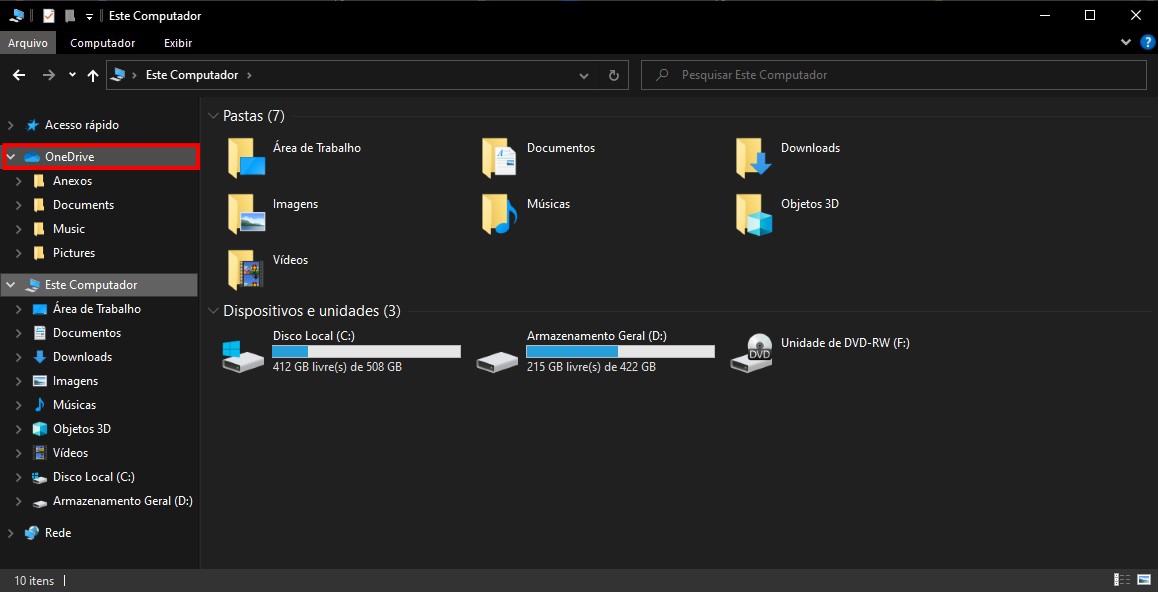Click the Properties checkmark icon in title bar
The image size is (1159, 592).
pyautogui.click(x=49, y=16)
